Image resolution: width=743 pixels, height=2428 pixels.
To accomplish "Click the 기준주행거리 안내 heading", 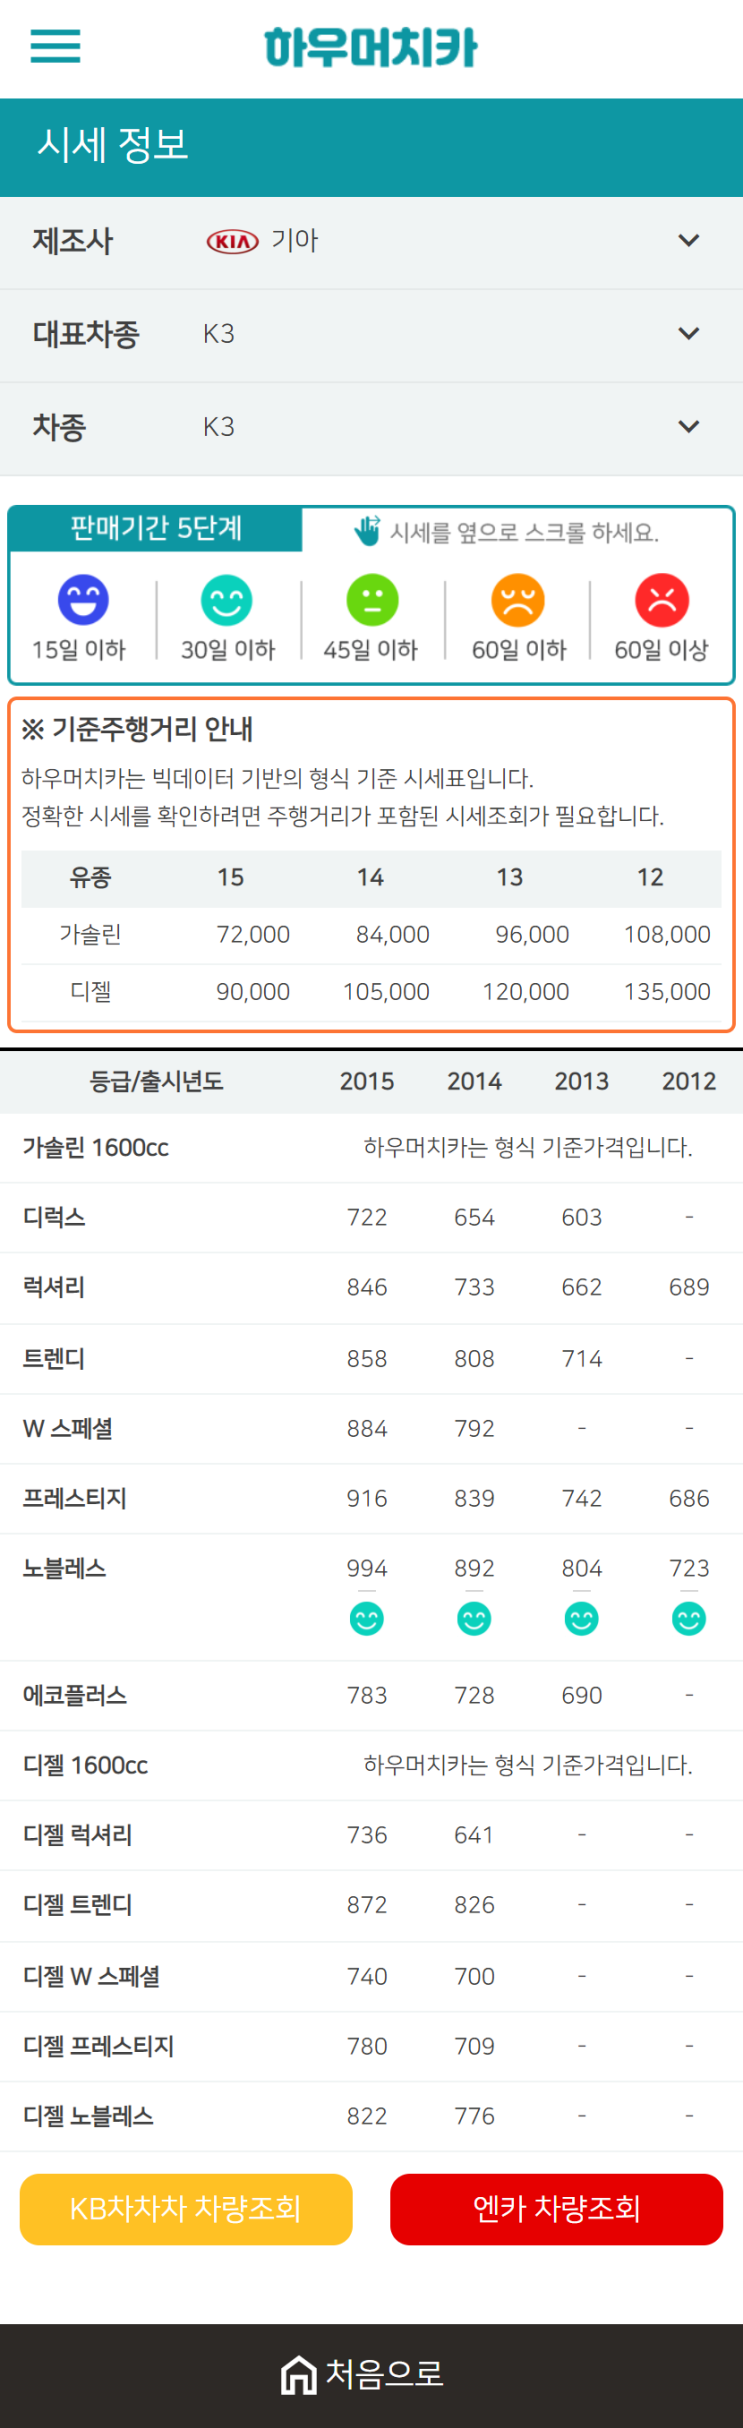I will click(137, 729).
